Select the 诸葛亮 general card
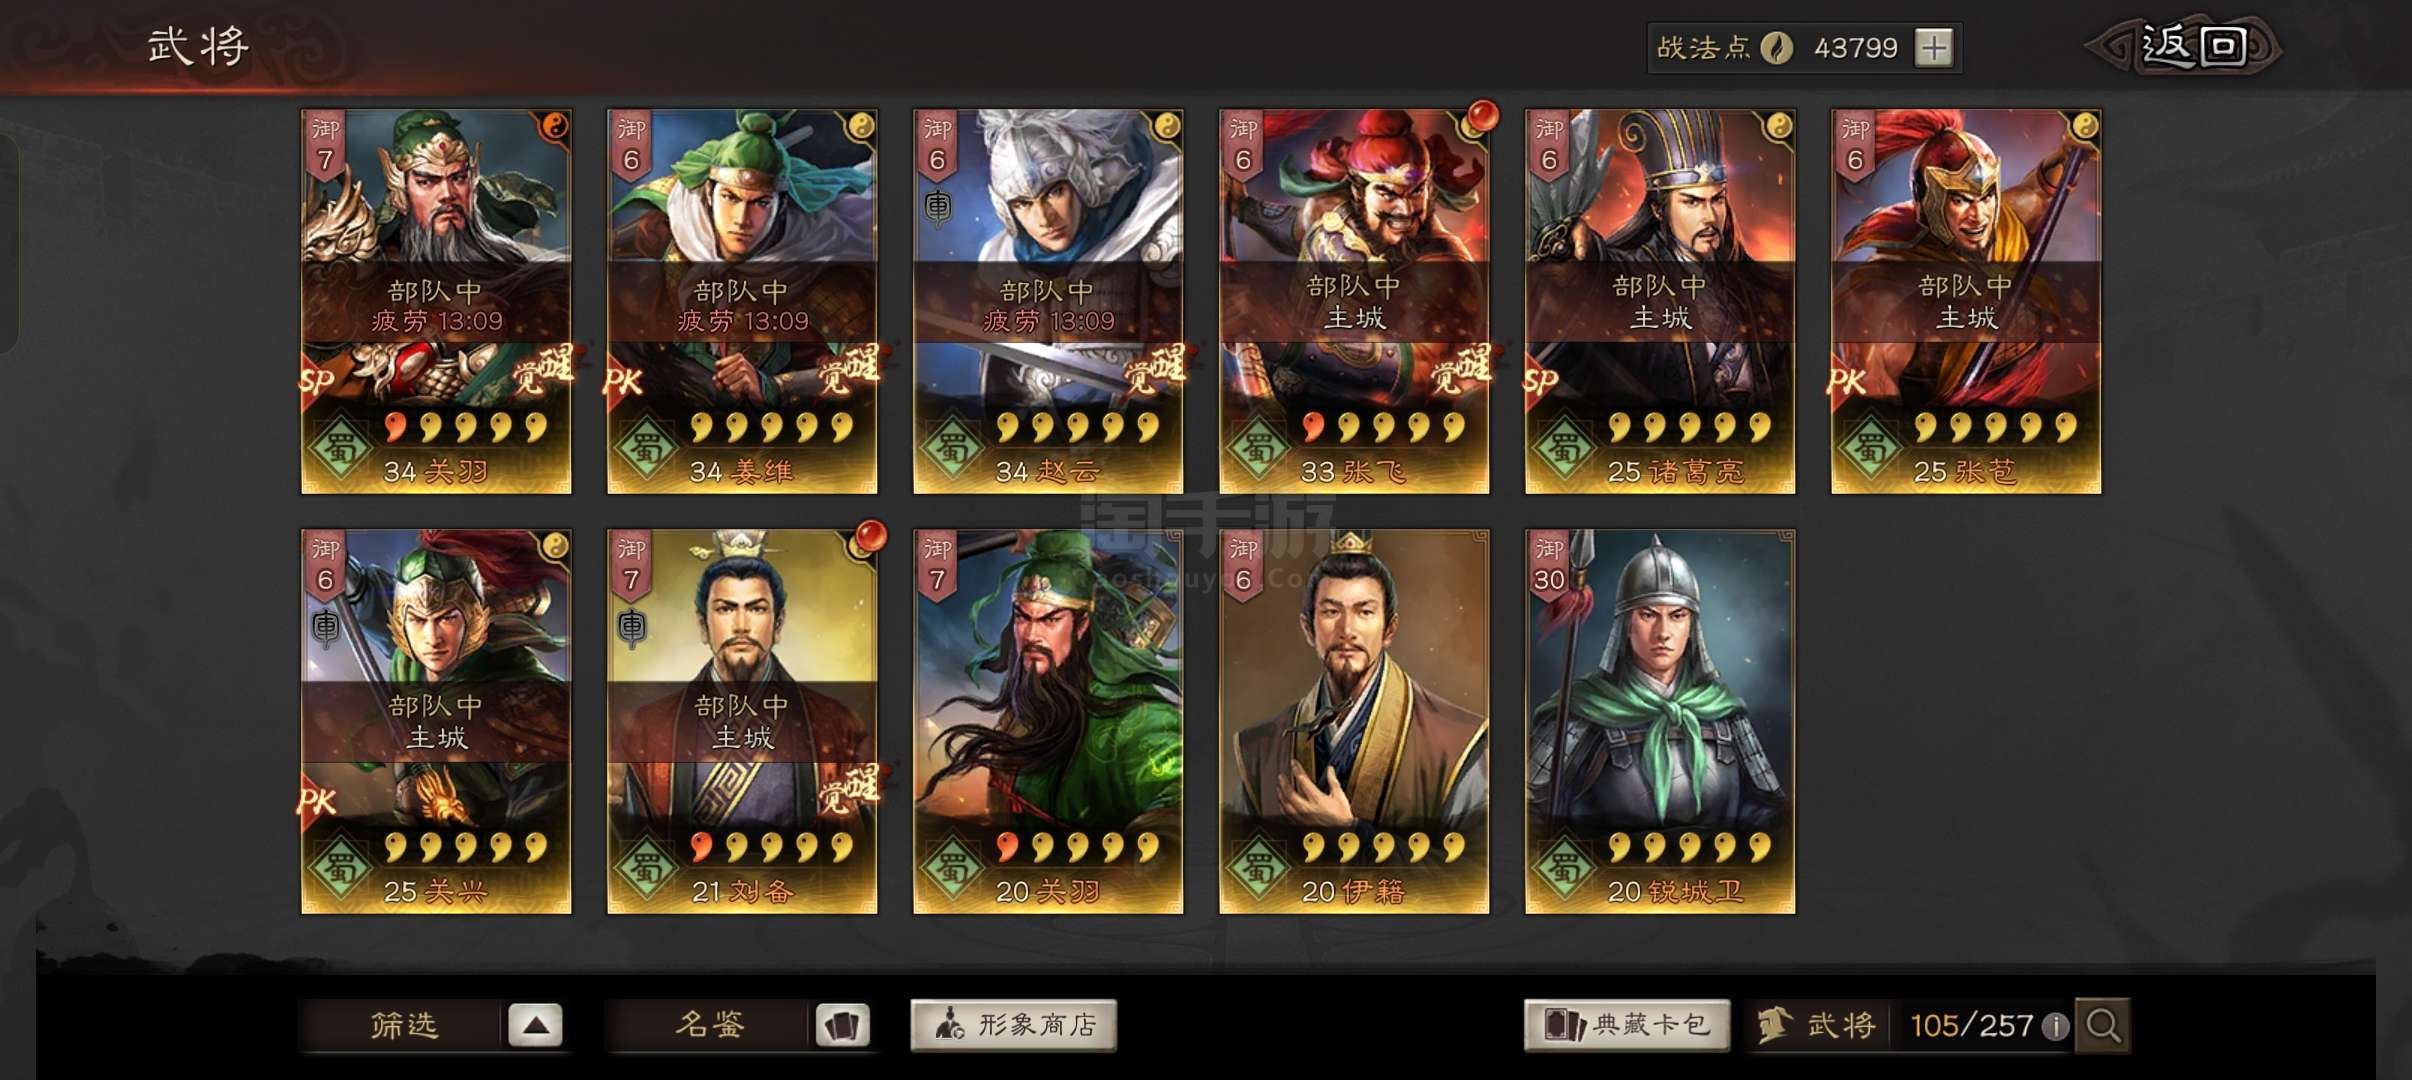The image size is (2412, 1080). (x=1660, y=302)
